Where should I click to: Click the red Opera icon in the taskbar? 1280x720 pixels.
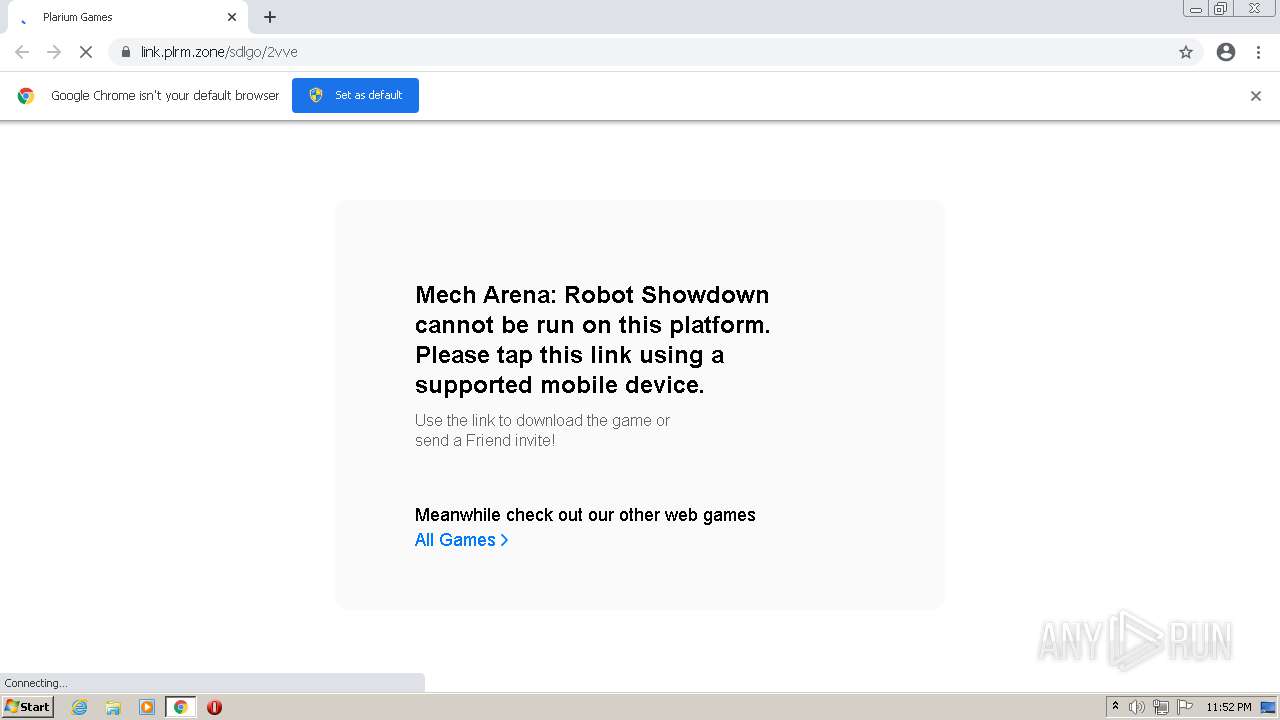(x=214, y=707)
